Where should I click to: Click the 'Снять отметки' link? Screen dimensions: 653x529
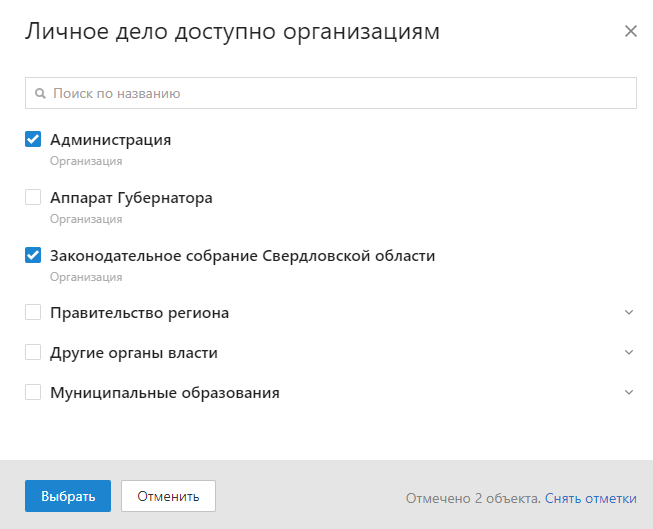tap(591, 498)
